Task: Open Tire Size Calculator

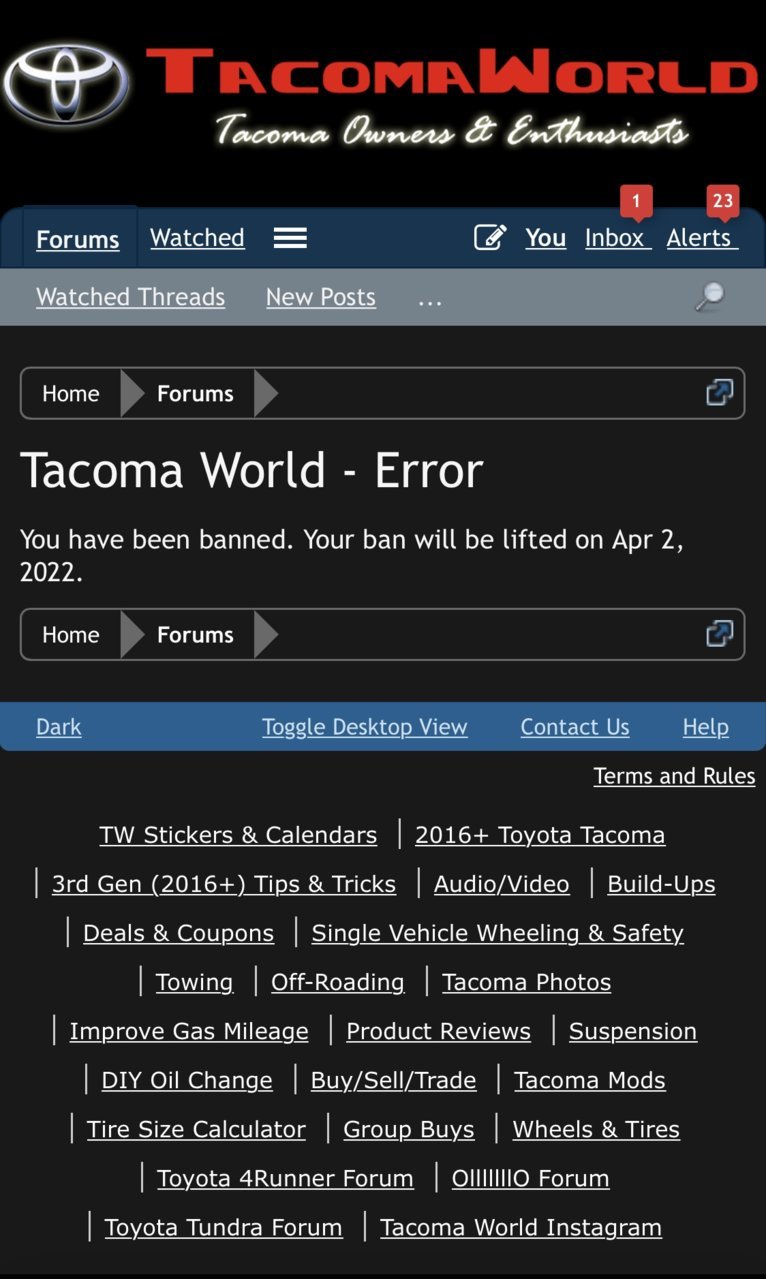Action: (x=196, y=1129)
